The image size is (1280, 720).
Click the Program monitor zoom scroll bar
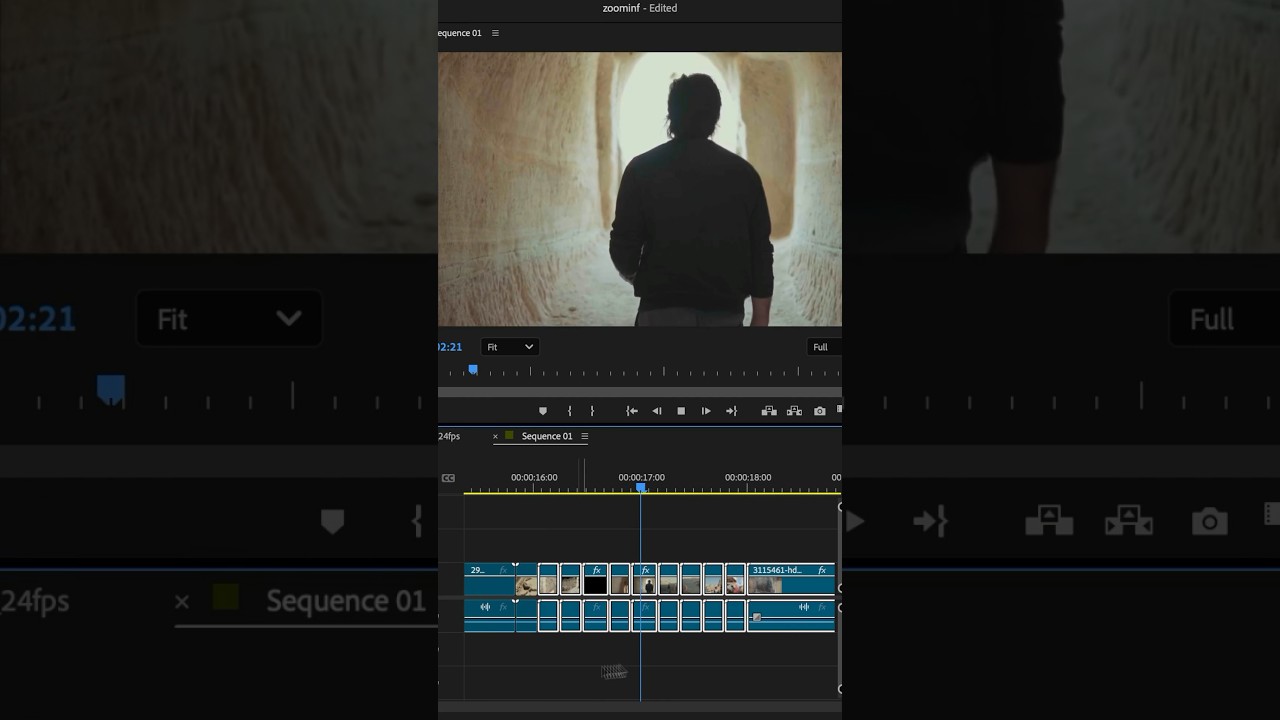(x=640, y=392)
